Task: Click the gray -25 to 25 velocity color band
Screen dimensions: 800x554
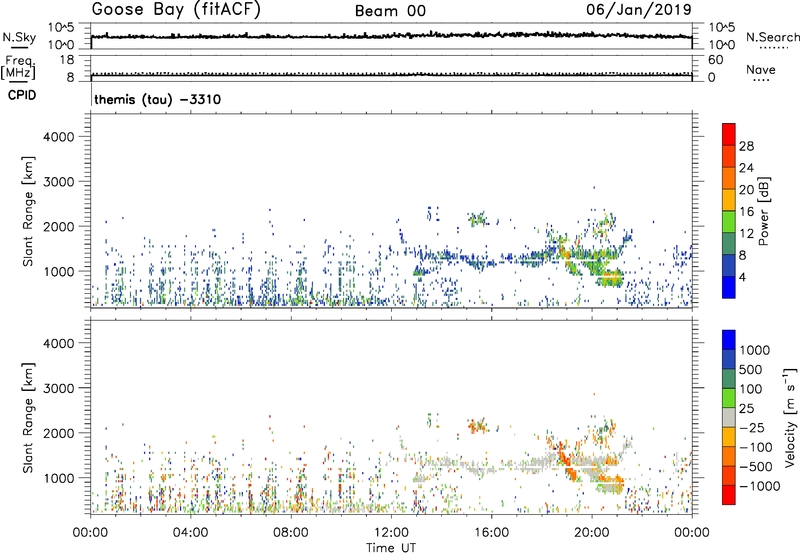Action: [729, 418]
